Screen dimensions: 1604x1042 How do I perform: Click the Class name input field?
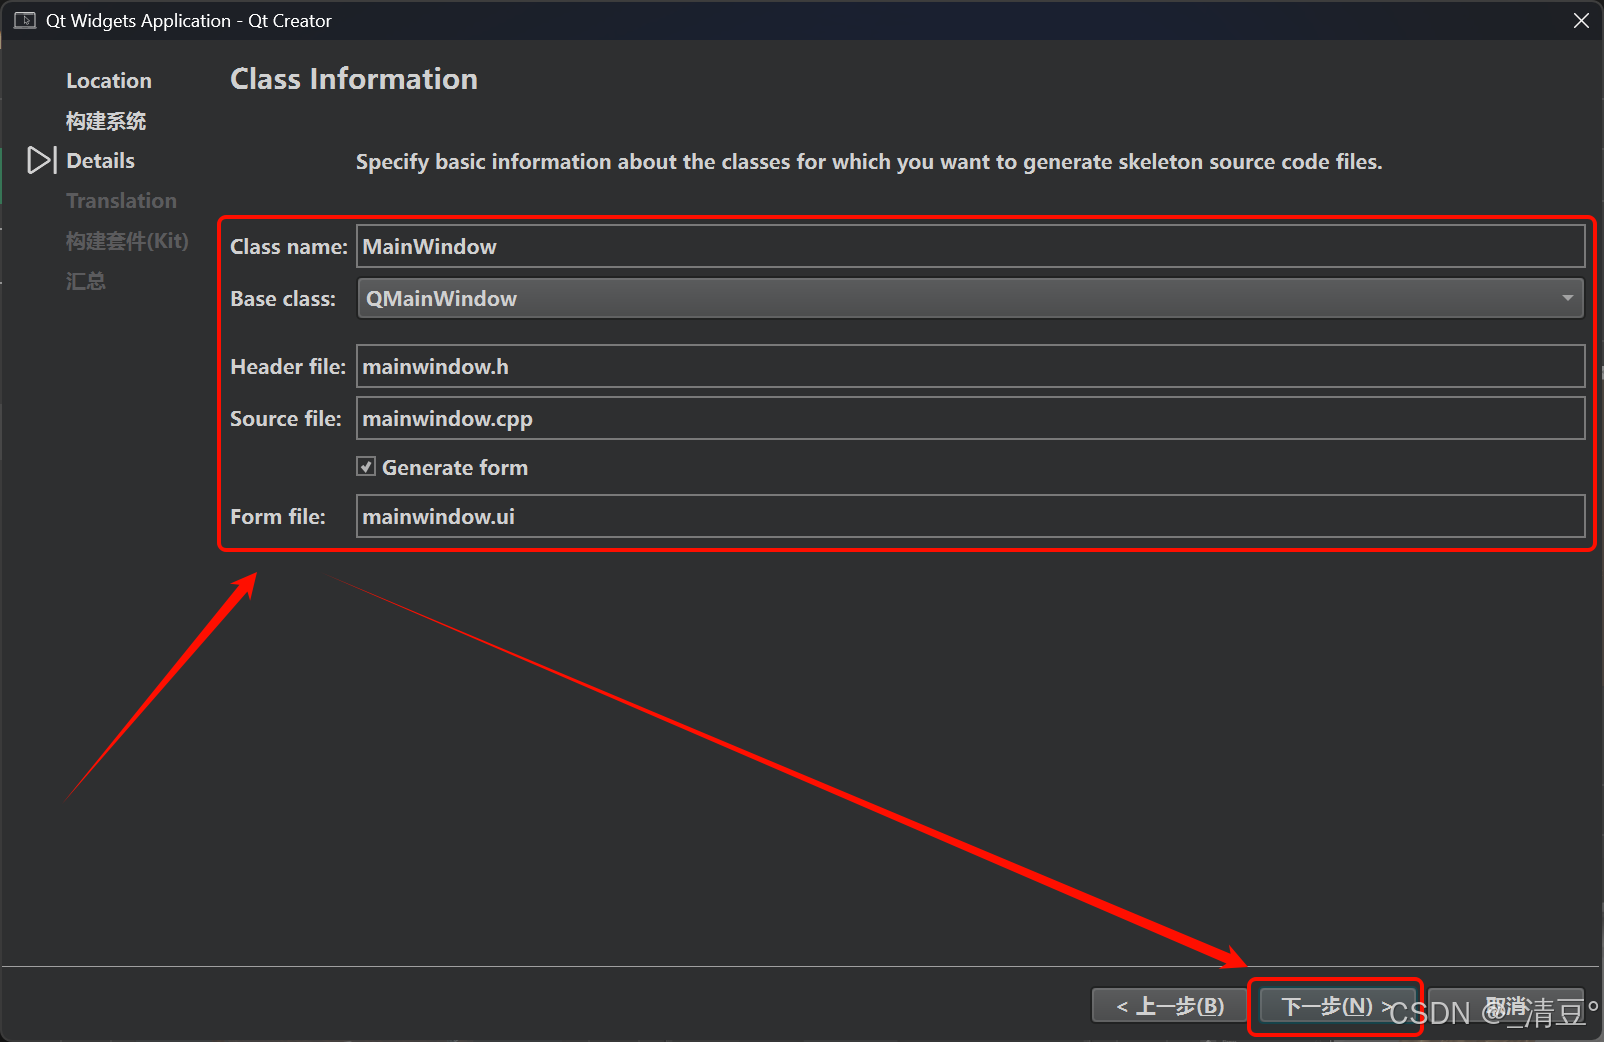[970, 246]
